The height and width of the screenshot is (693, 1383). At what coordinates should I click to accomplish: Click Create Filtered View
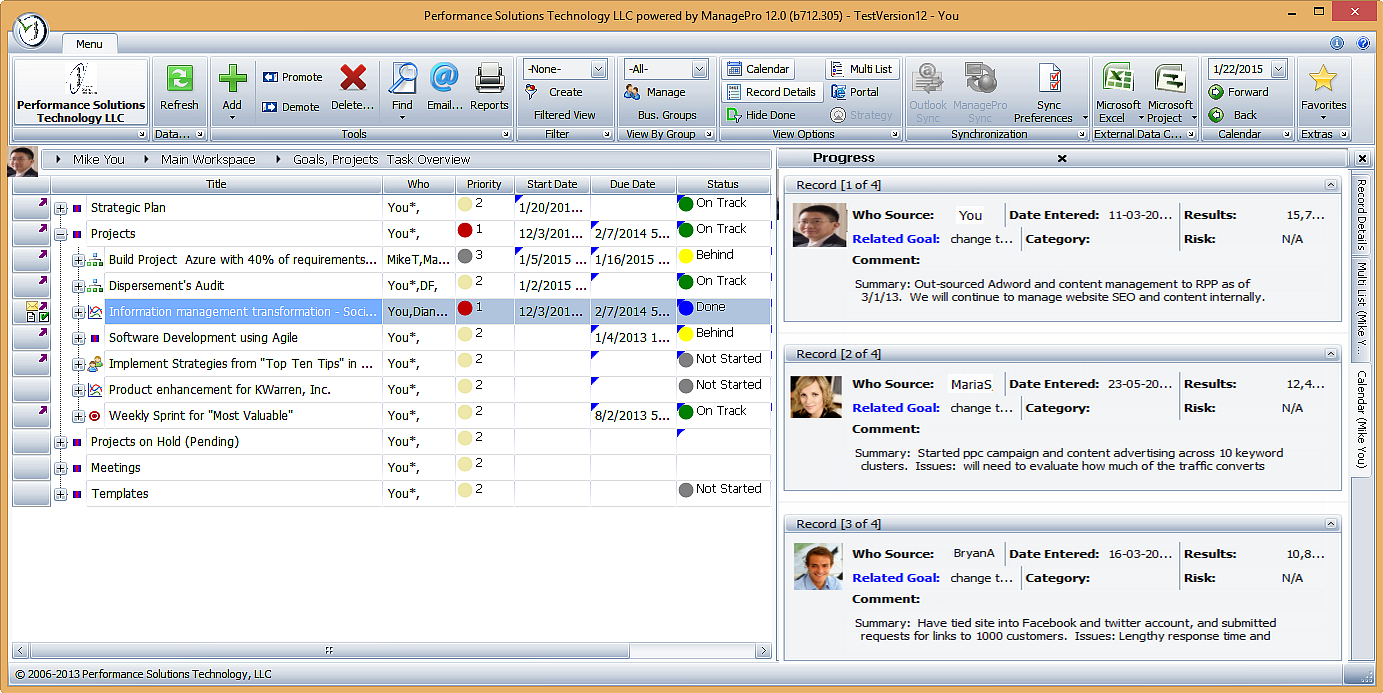tap(565, 103)
